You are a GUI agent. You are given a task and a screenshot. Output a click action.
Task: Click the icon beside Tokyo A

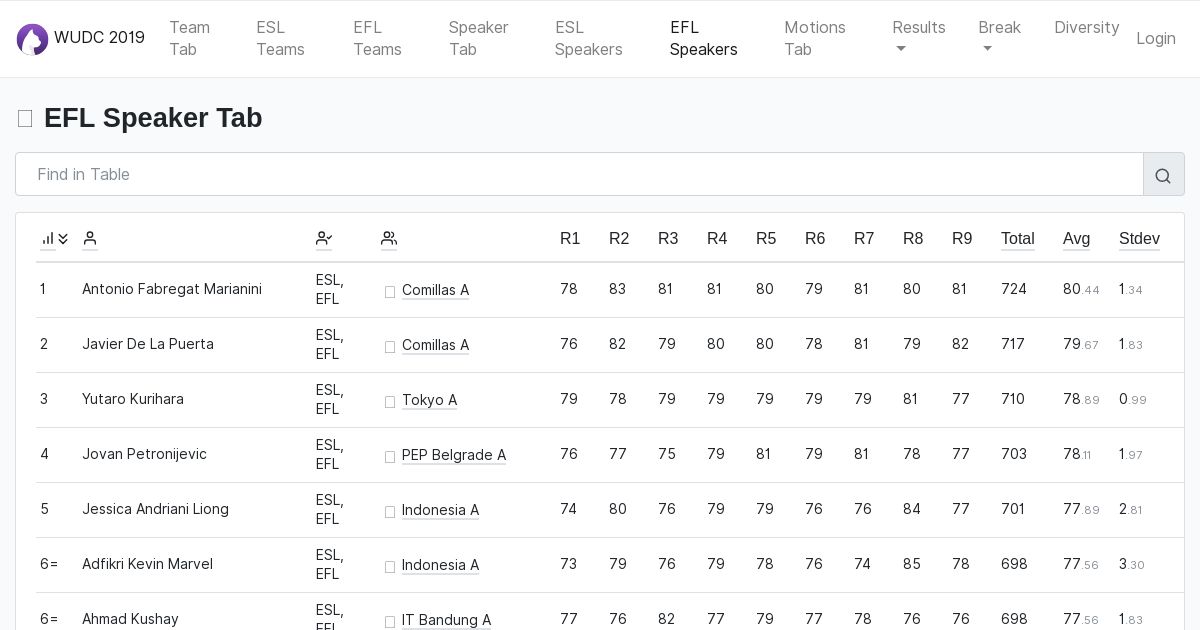point(390,401)
